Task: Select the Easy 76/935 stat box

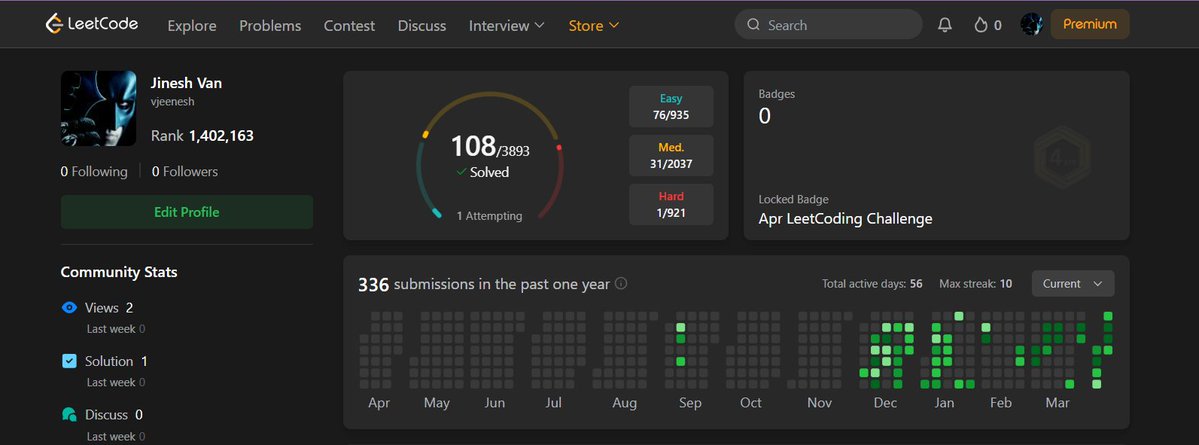Action: pyautogui.click(x=671, y=106)
